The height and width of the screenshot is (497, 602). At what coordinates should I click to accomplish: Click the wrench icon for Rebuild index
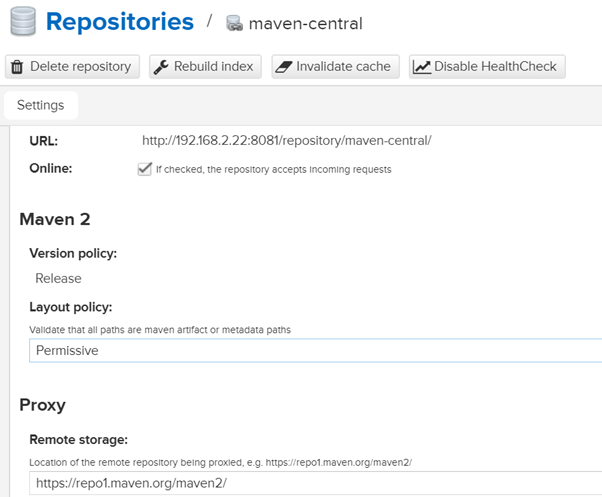tap(161, 67)
